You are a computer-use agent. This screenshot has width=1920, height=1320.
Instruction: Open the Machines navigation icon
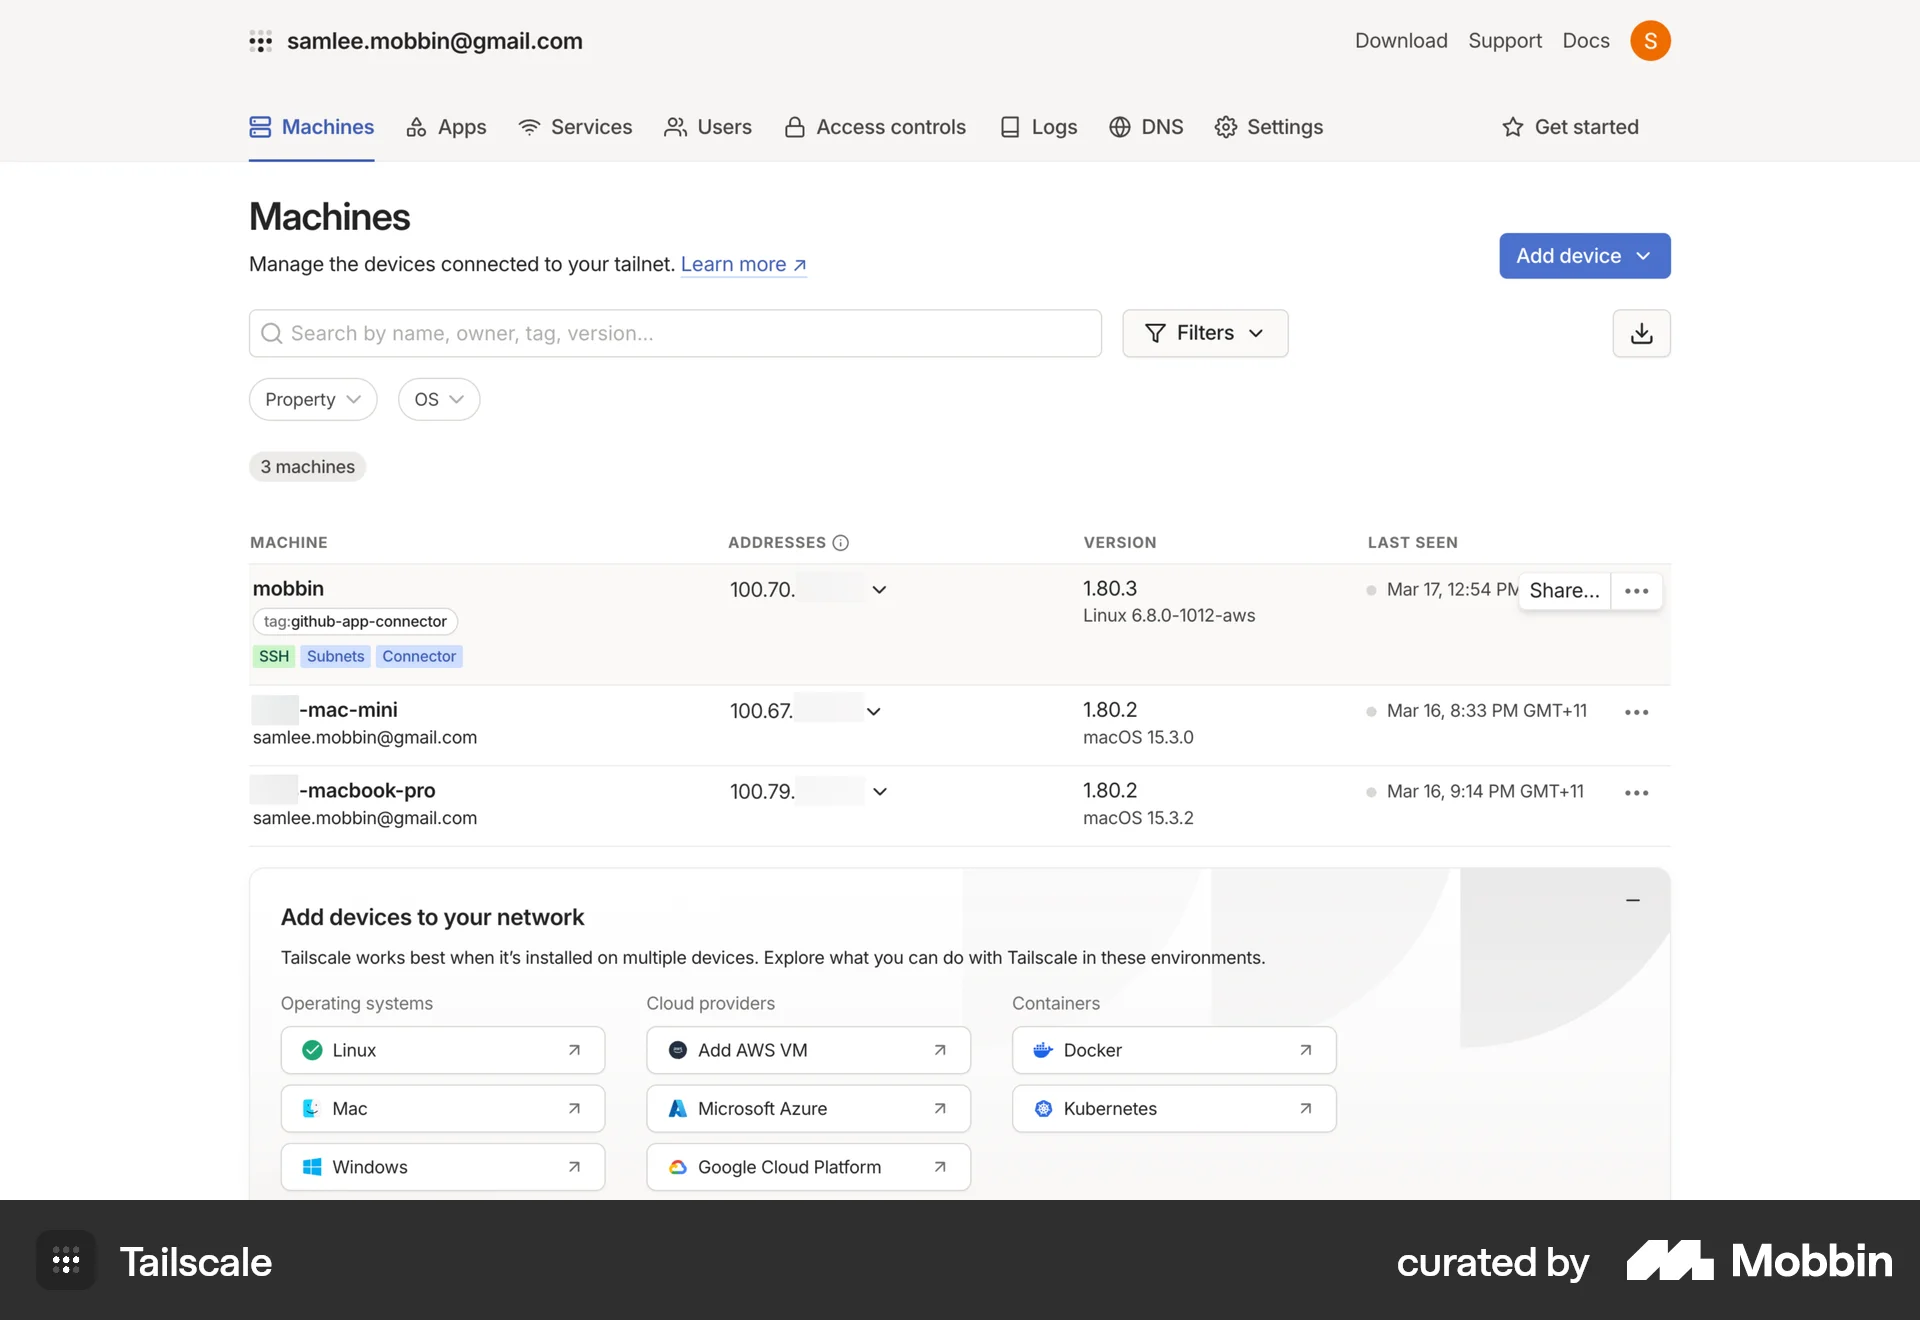coord(260,127)
